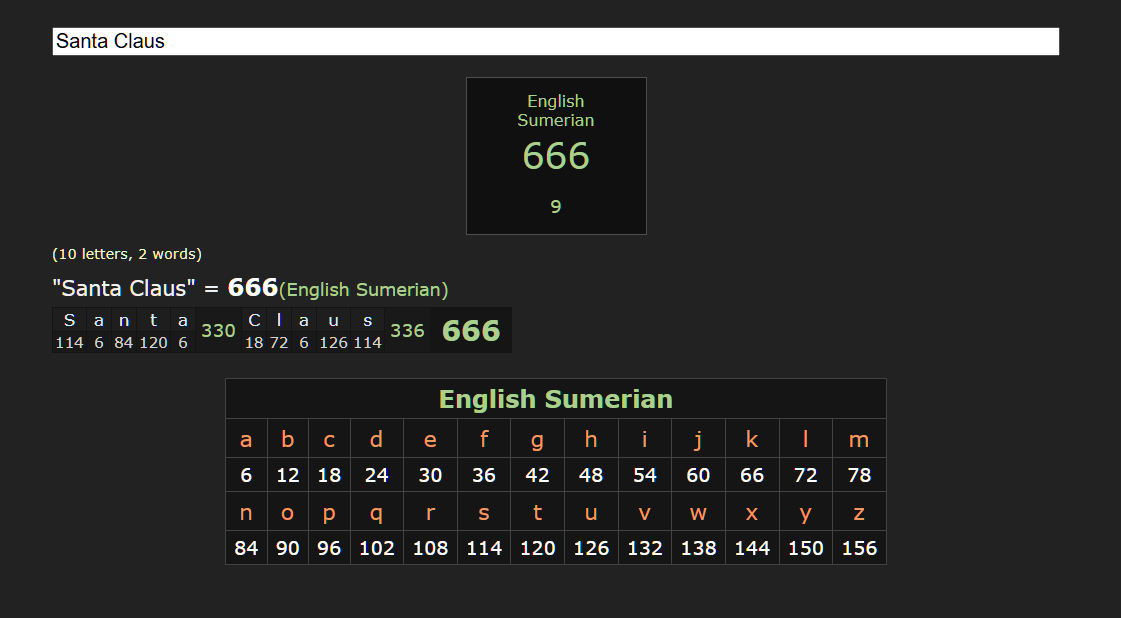The height and width of the screenshot is (618, 1121).
Task: Click letter h in the cipher chart
Action: [x=591, y=438]
